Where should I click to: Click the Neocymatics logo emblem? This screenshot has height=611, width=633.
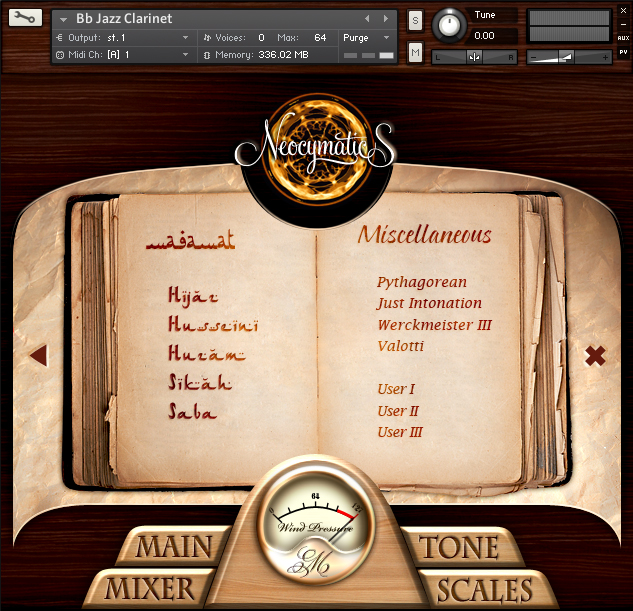[317, 149]
